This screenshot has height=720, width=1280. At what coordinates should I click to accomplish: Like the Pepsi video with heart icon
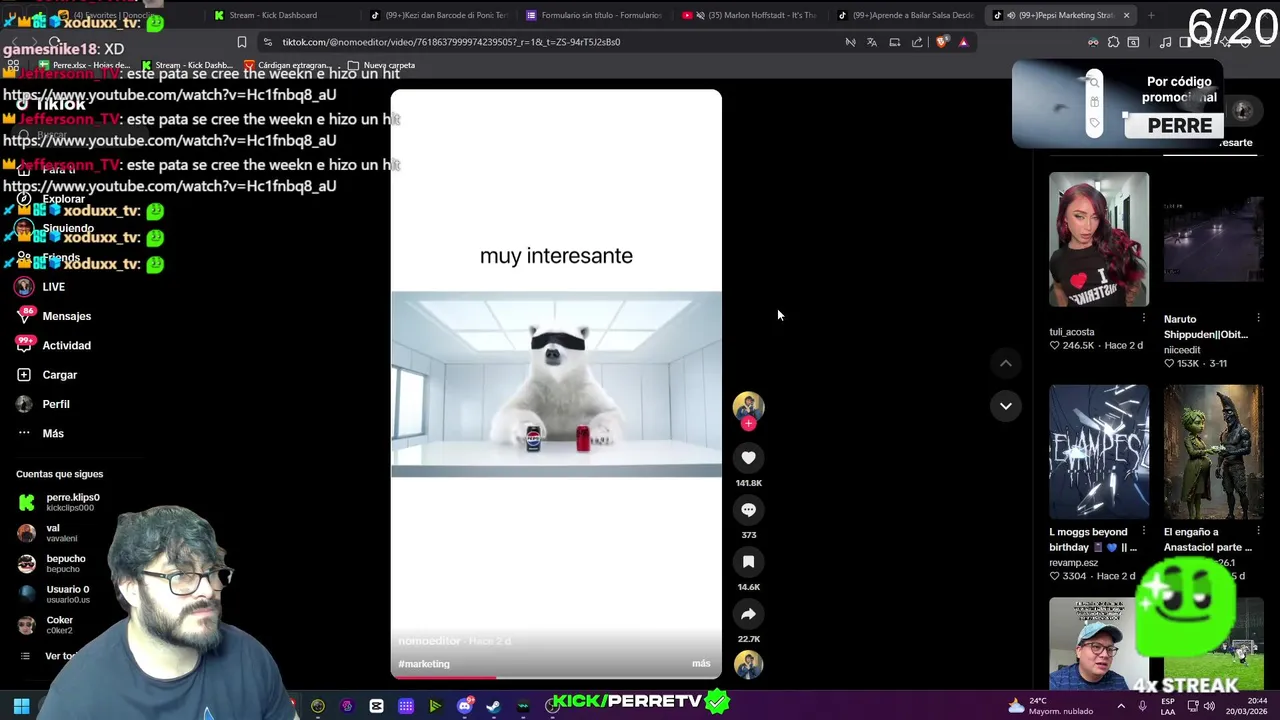748,457
